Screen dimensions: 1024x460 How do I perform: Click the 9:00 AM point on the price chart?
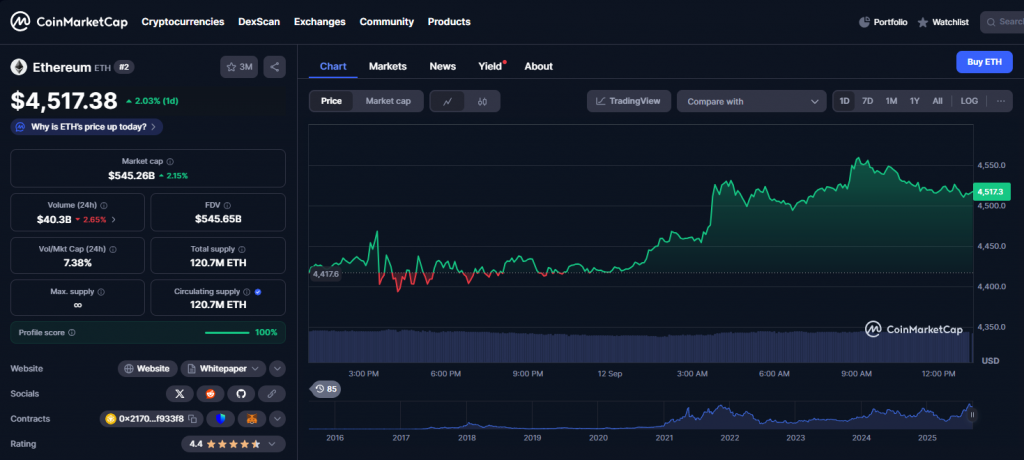[856, 374]
